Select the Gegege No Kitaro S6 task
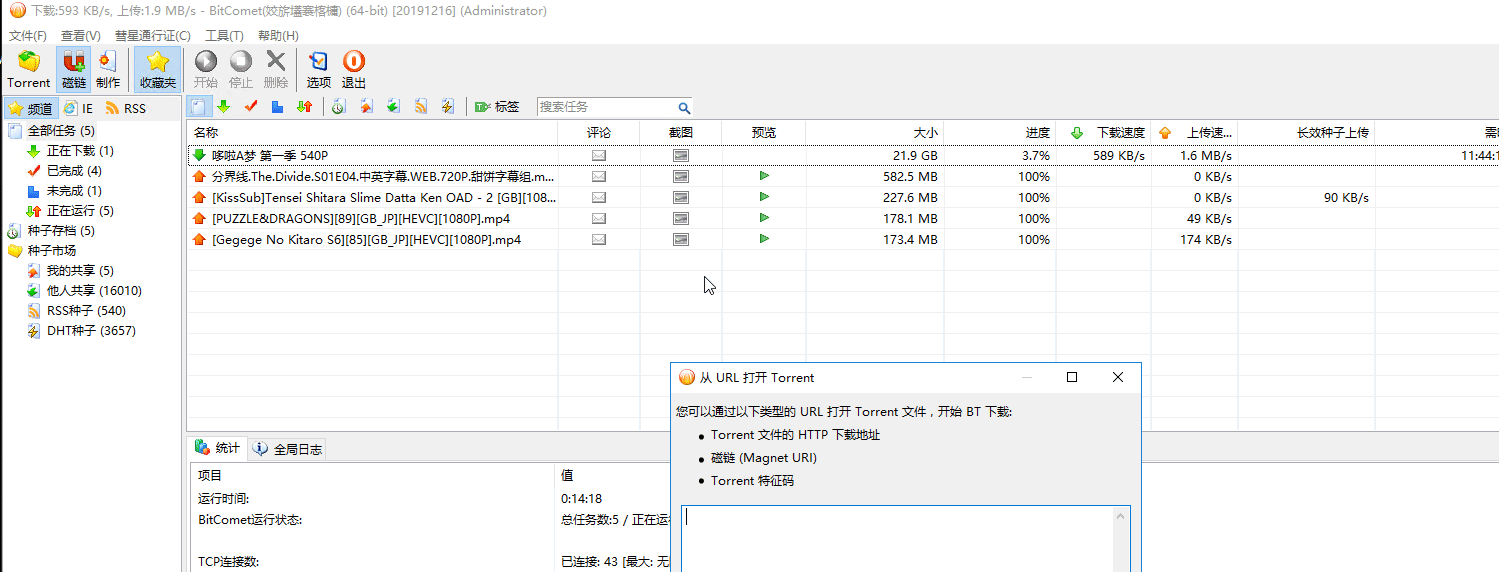 pyautogui.click(x=843, y=239)
